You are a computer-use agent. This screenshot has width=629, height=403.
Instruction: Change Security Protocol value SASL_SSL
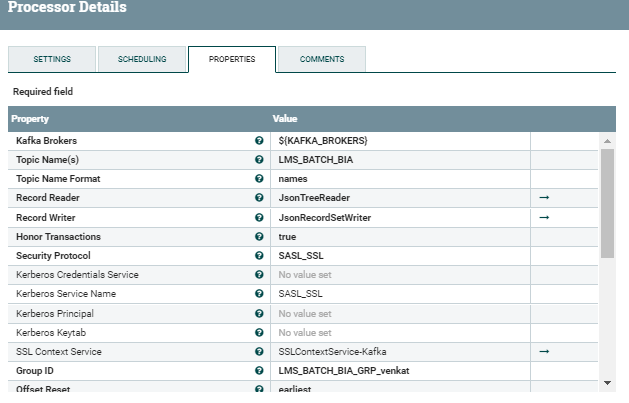[x=400, y=256]
